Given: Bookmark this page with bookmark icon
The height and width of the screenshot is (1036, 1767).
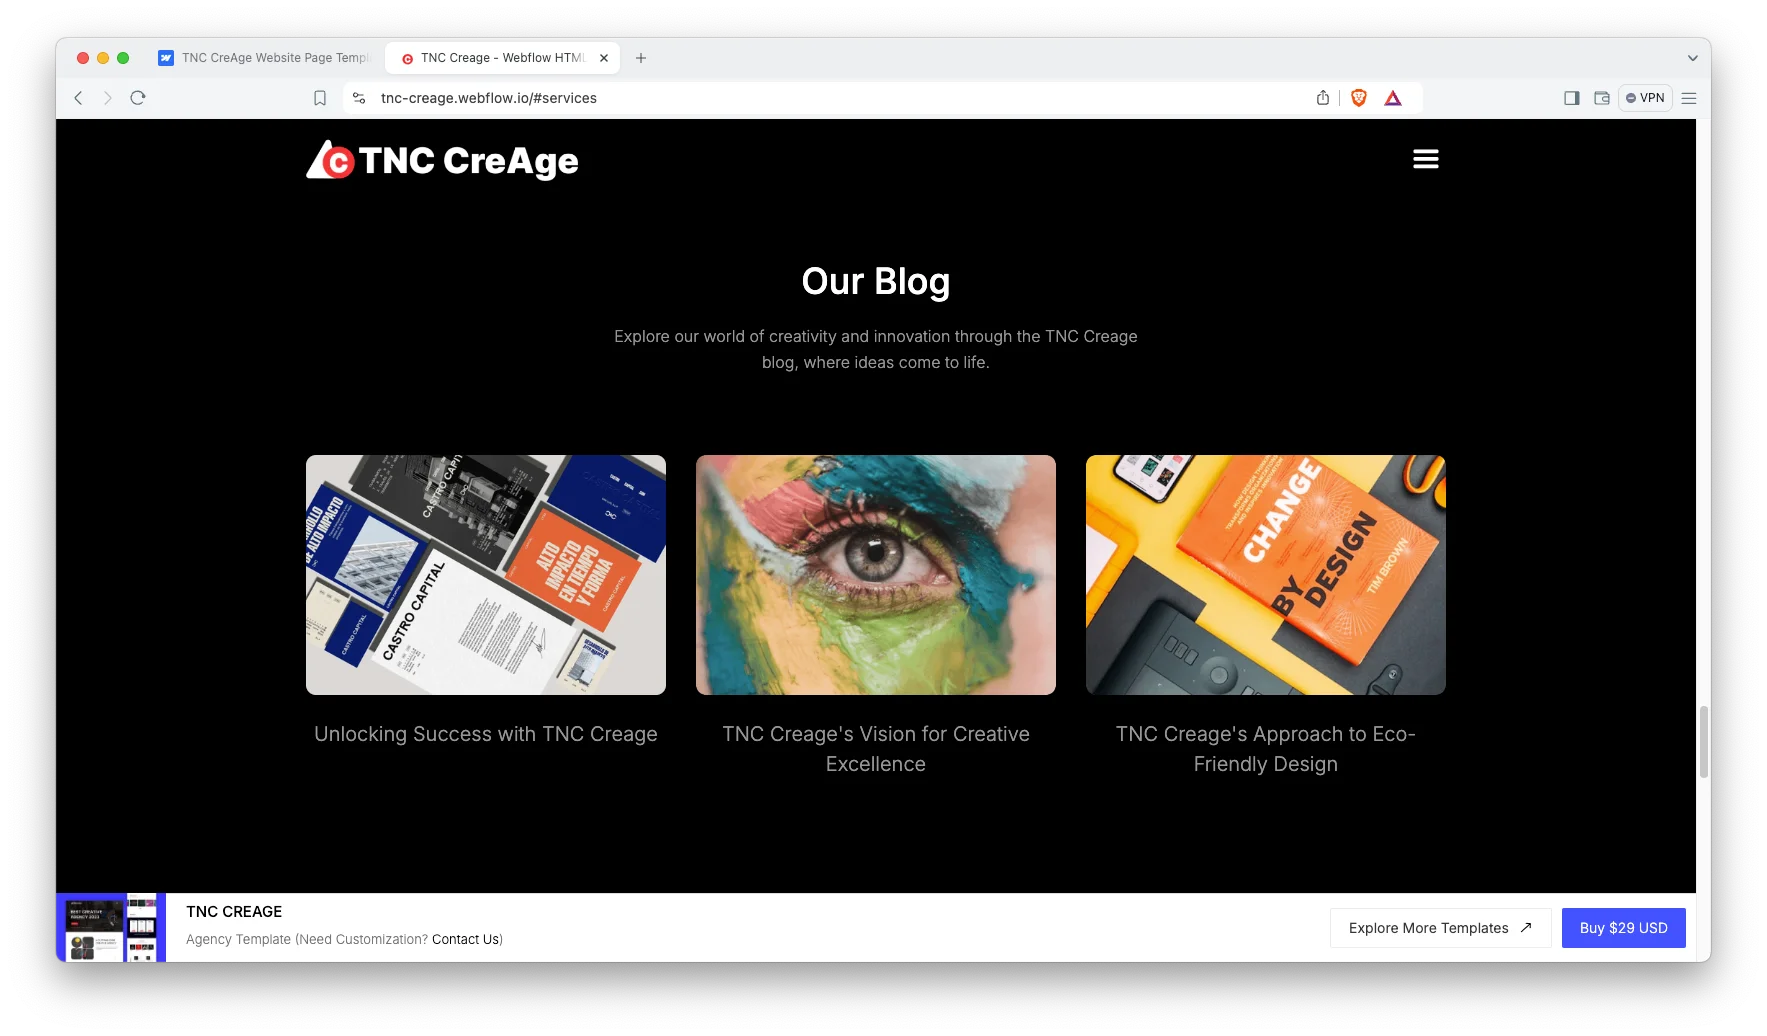Looking at the screenshot, I should (x=320, y=98).
